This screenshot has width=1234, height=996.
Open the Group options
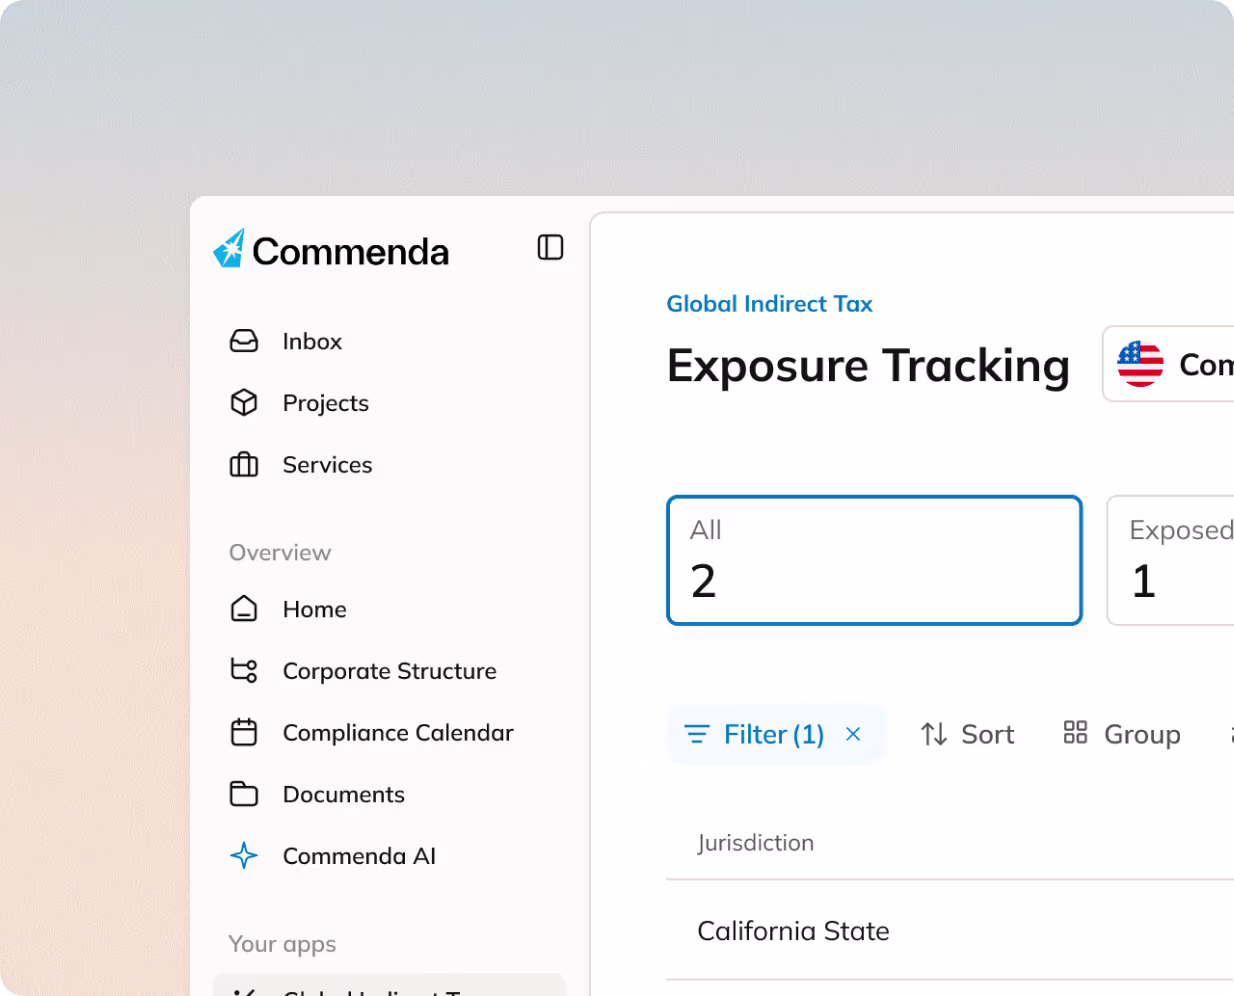1122,735
